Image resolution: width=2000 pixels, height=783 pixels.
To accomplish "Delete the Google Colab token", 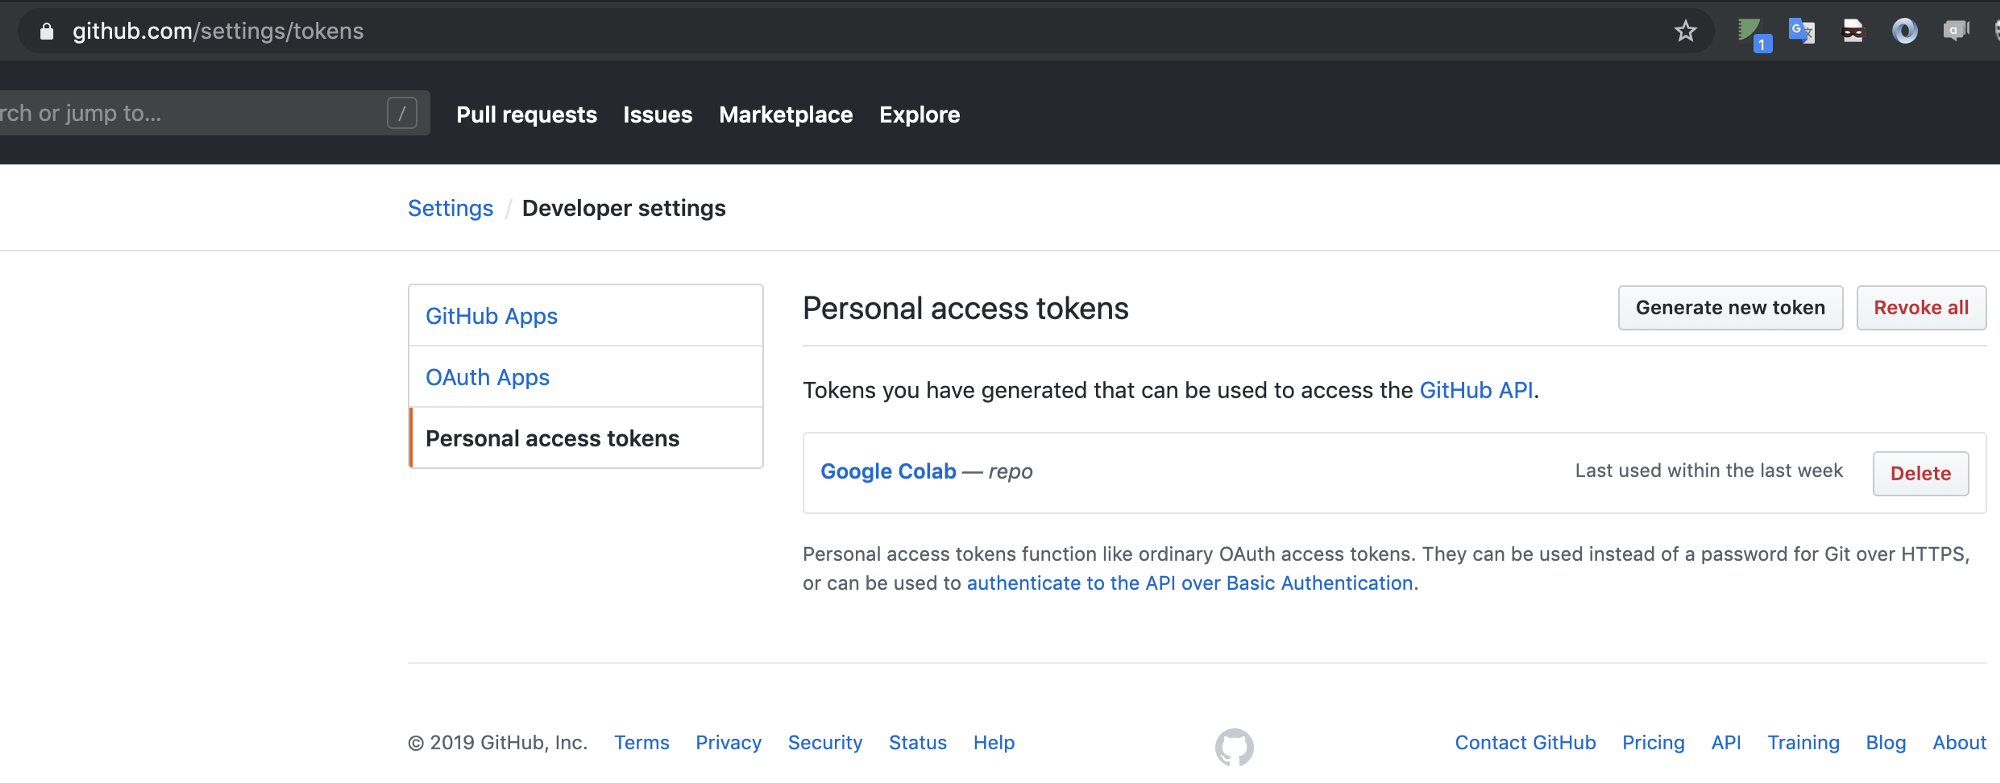I will (1920, 474).
